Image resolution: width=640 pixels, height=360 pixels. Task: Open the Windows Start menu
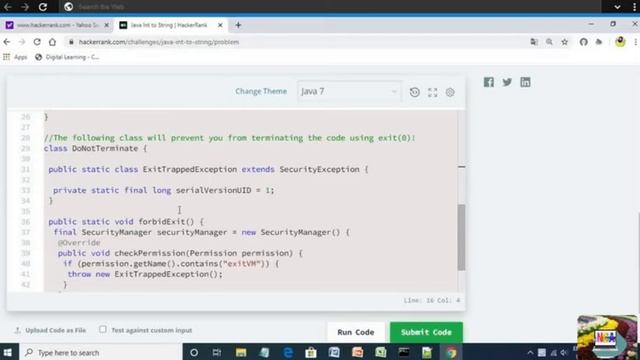coord(8,352)
